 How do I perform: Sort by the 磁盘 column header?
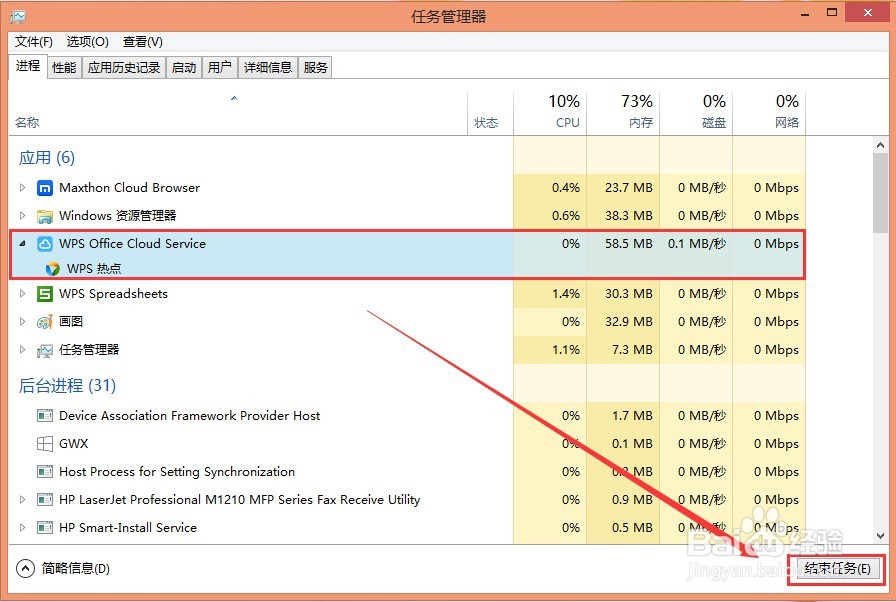[696, 113]
